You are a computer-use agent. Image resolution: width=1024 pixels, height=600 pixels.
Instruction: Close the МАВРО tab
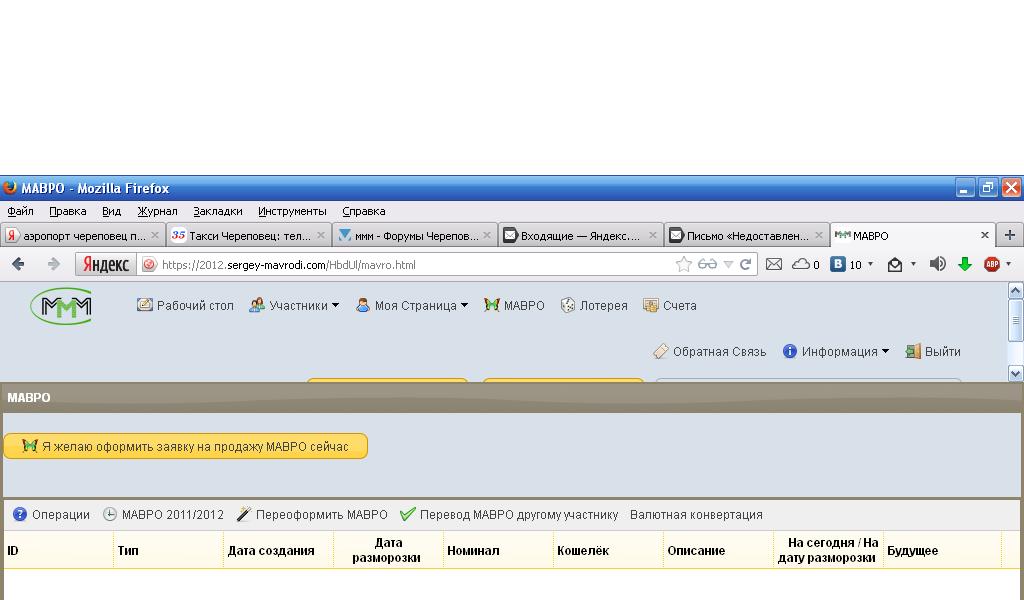[985, 235]
